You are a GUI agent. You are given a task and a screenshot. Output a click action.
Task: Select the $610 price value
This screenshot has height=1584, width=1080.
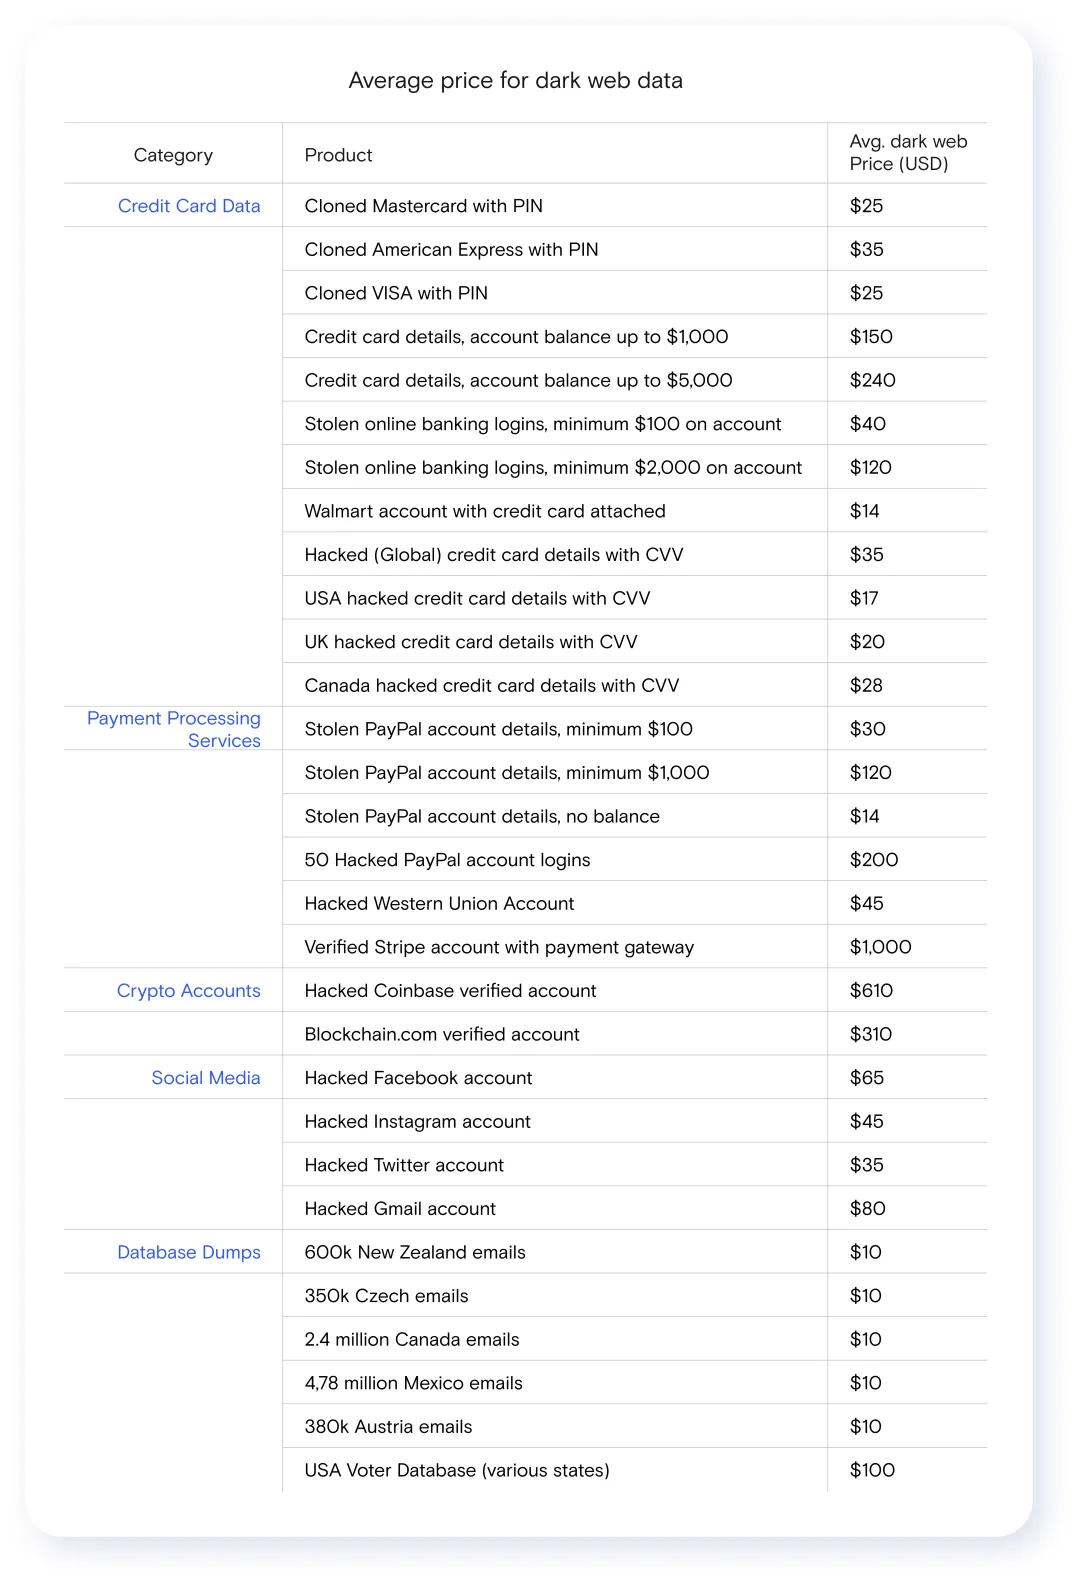pos(871,991)
